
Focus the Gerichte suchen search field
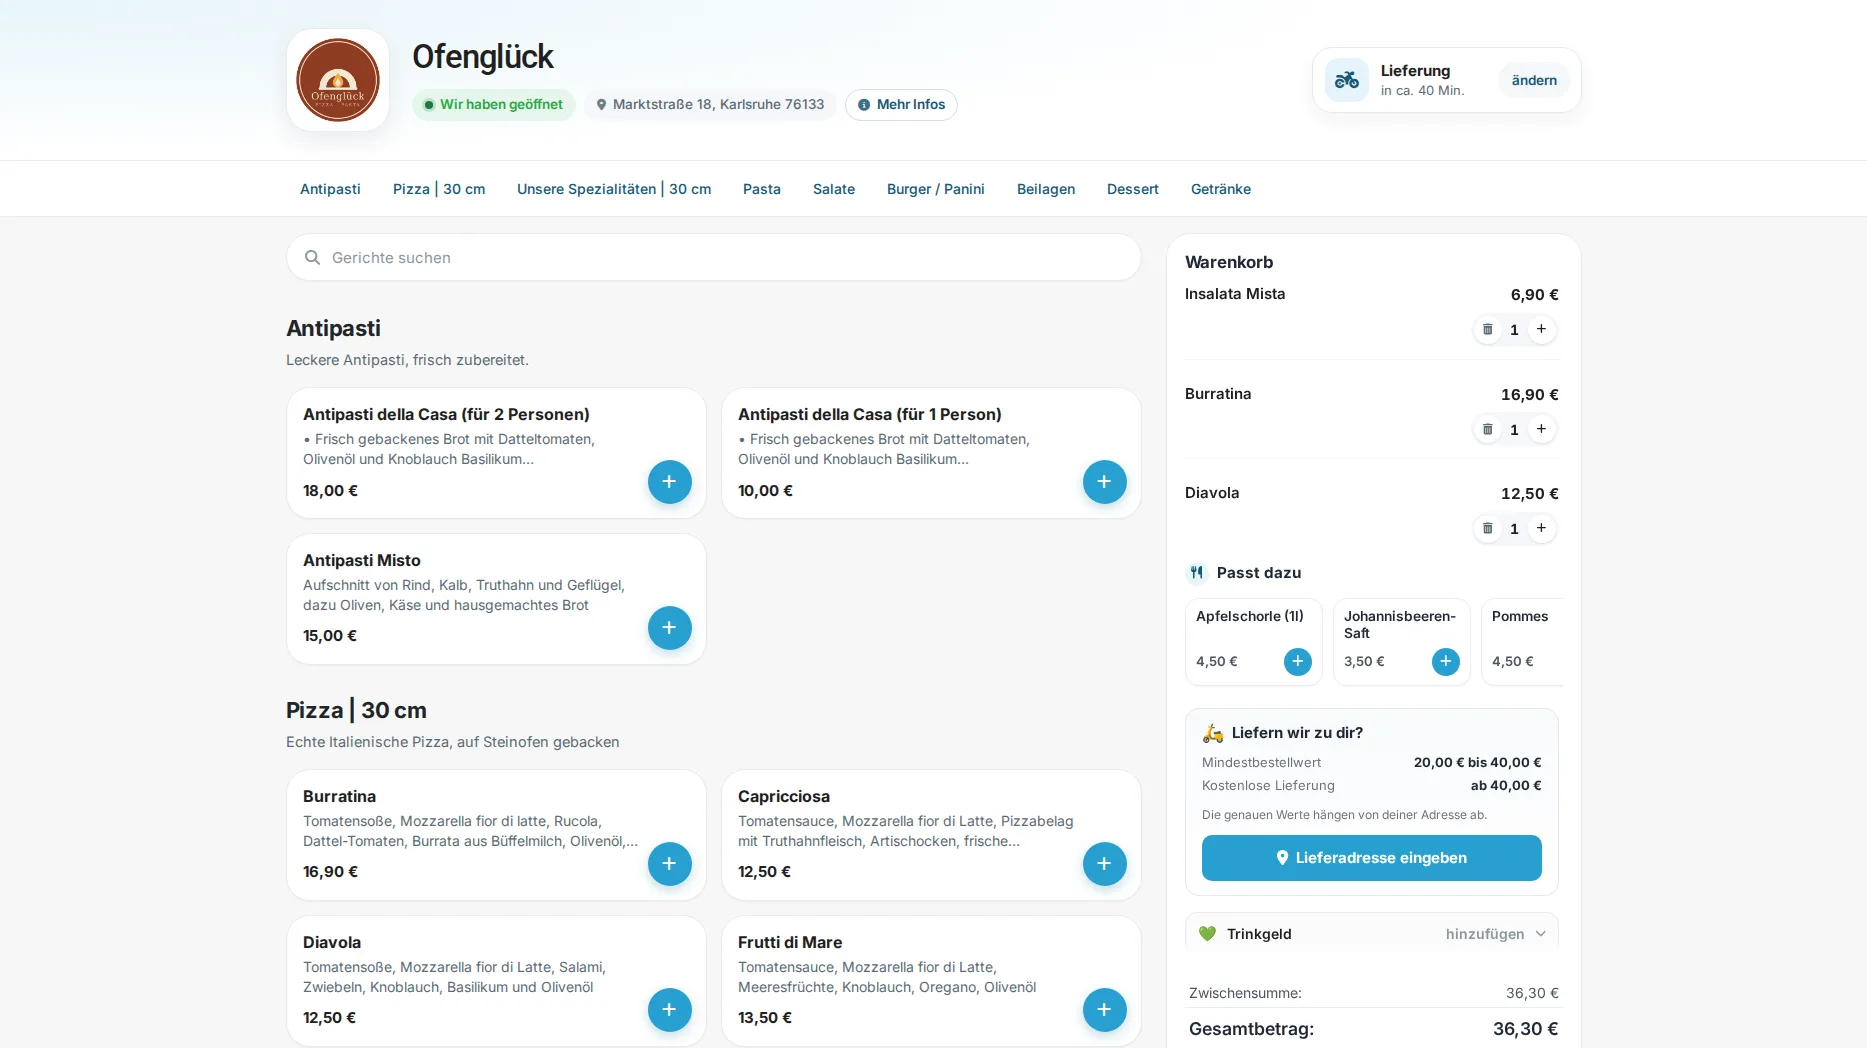[x=714, y=258]
